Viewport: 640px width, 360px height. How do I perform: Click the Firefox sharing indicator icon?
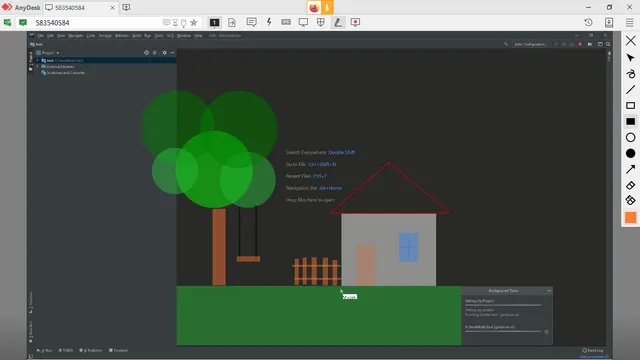point(314,7)
